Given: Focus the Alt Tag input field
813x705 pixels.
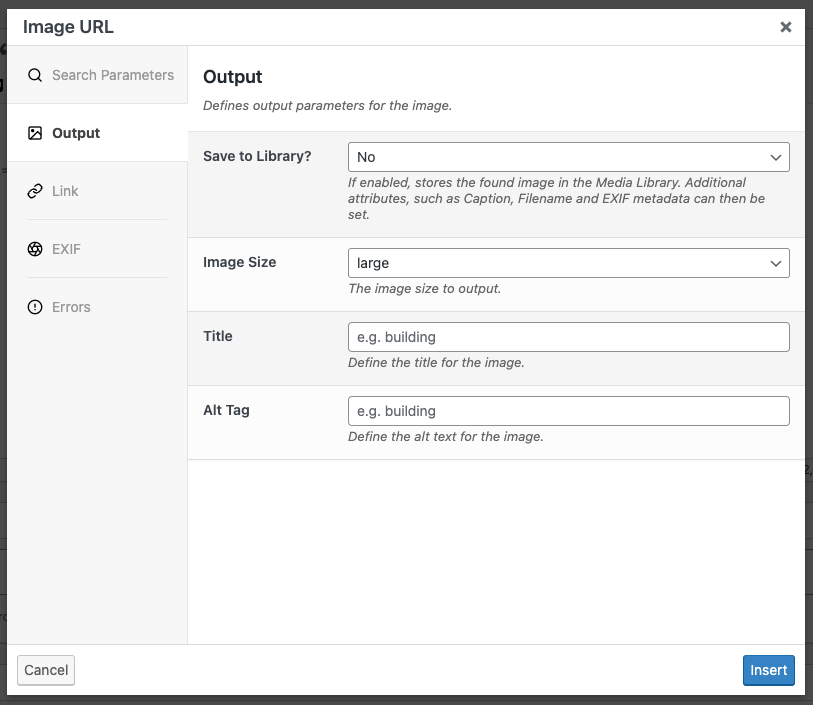Looking at the screenshot, I should click(x=569, y=411).
